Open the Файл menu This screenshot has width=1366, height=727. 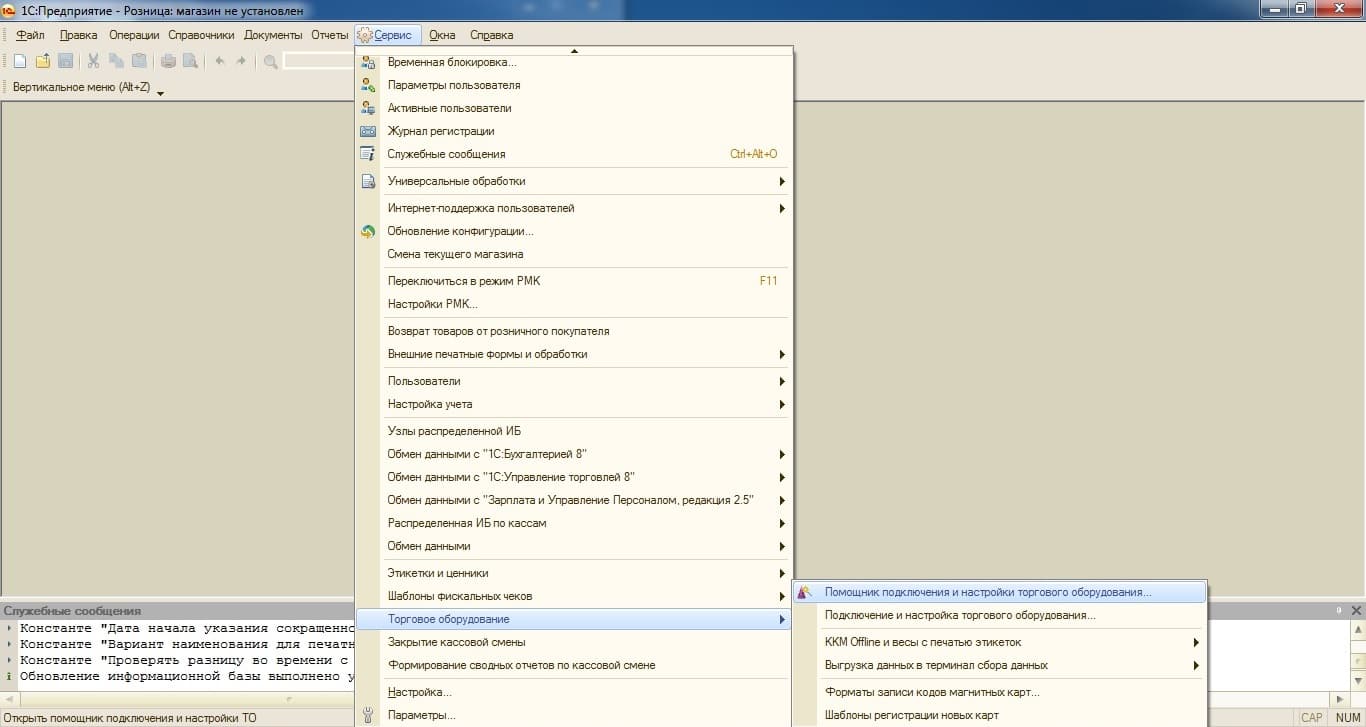30,35
